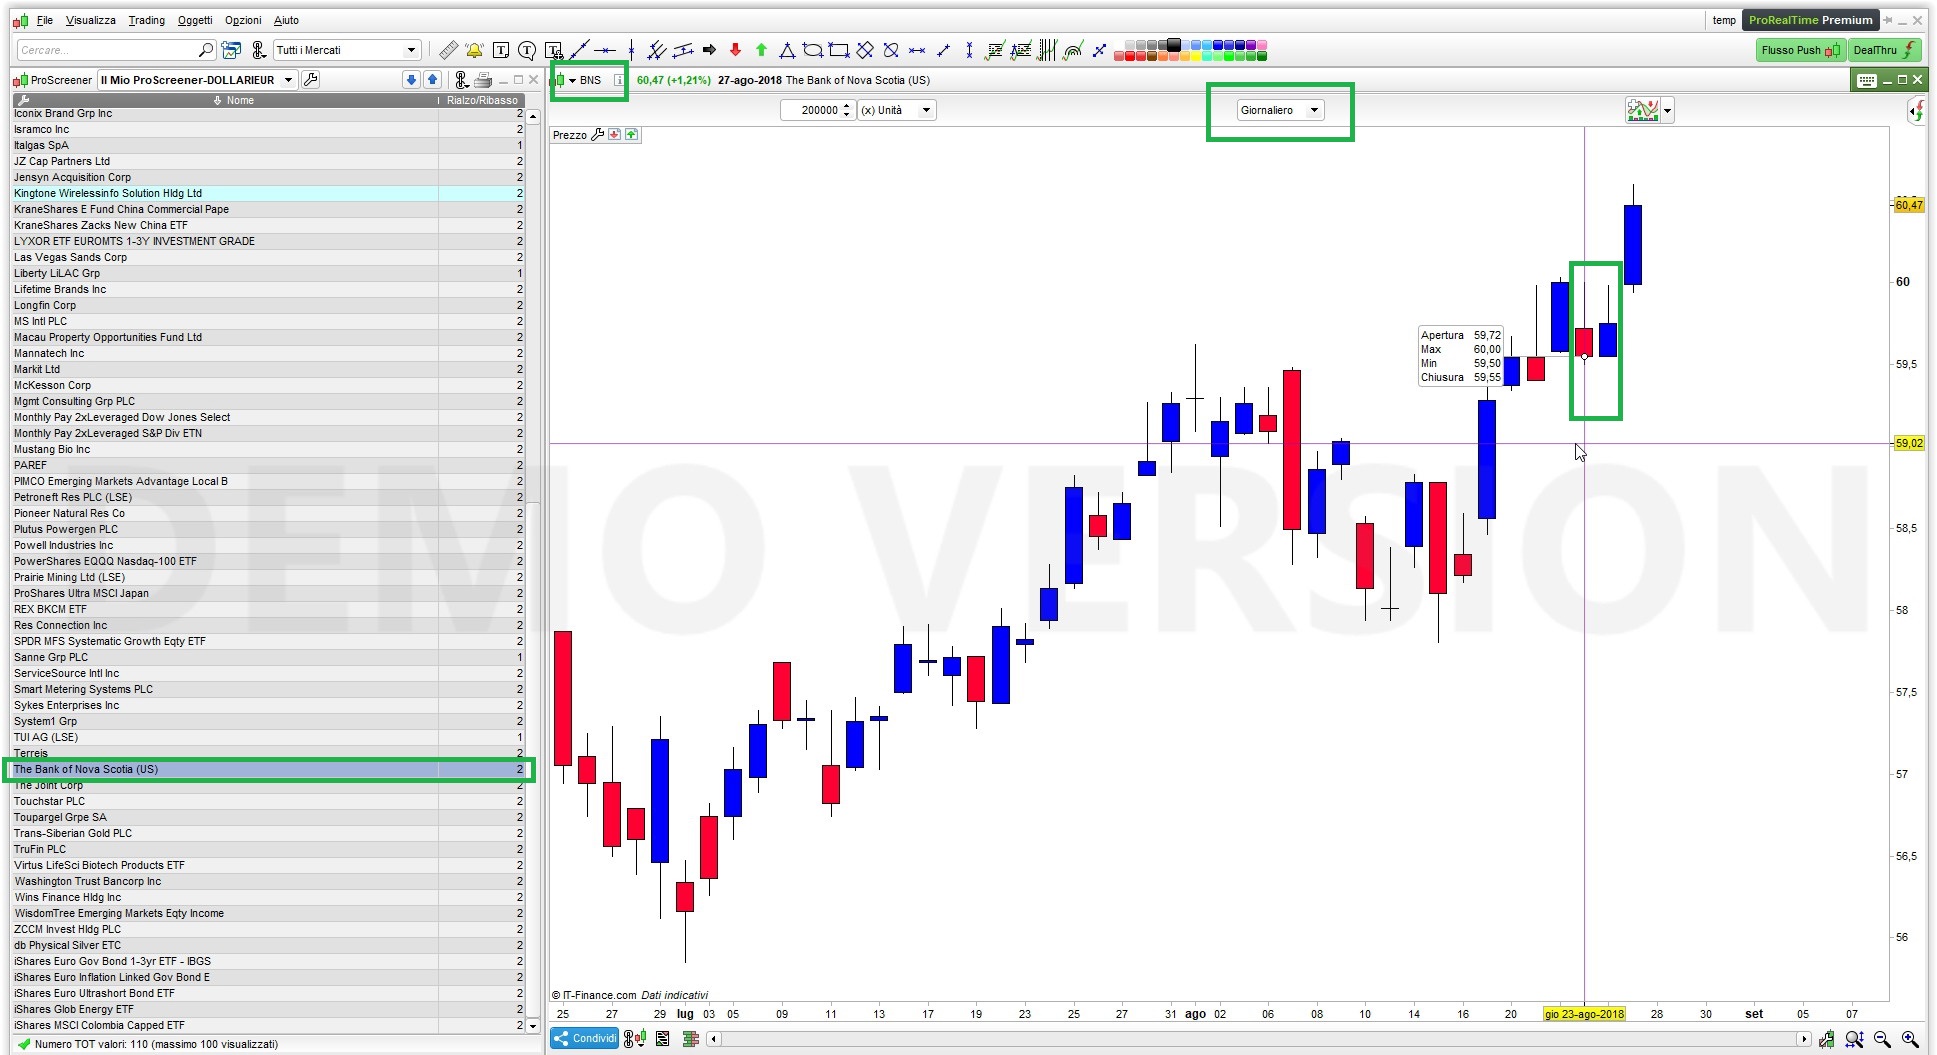Open the Oggetti menu

[x=195, y=20]
